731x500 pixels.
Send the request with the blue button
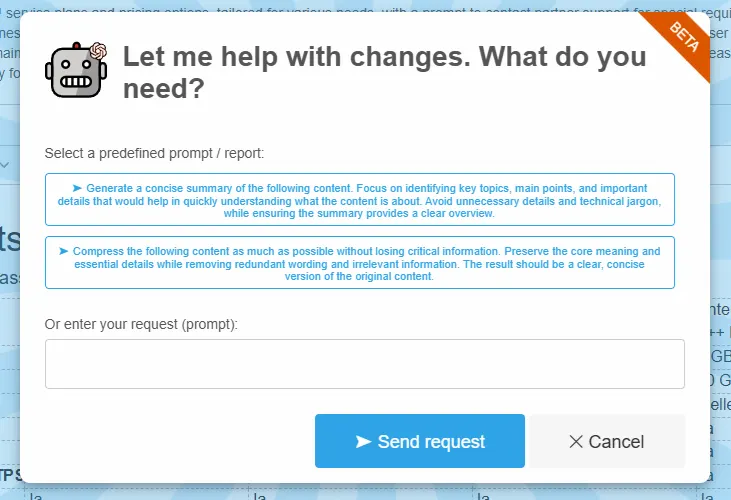(420, 441)
